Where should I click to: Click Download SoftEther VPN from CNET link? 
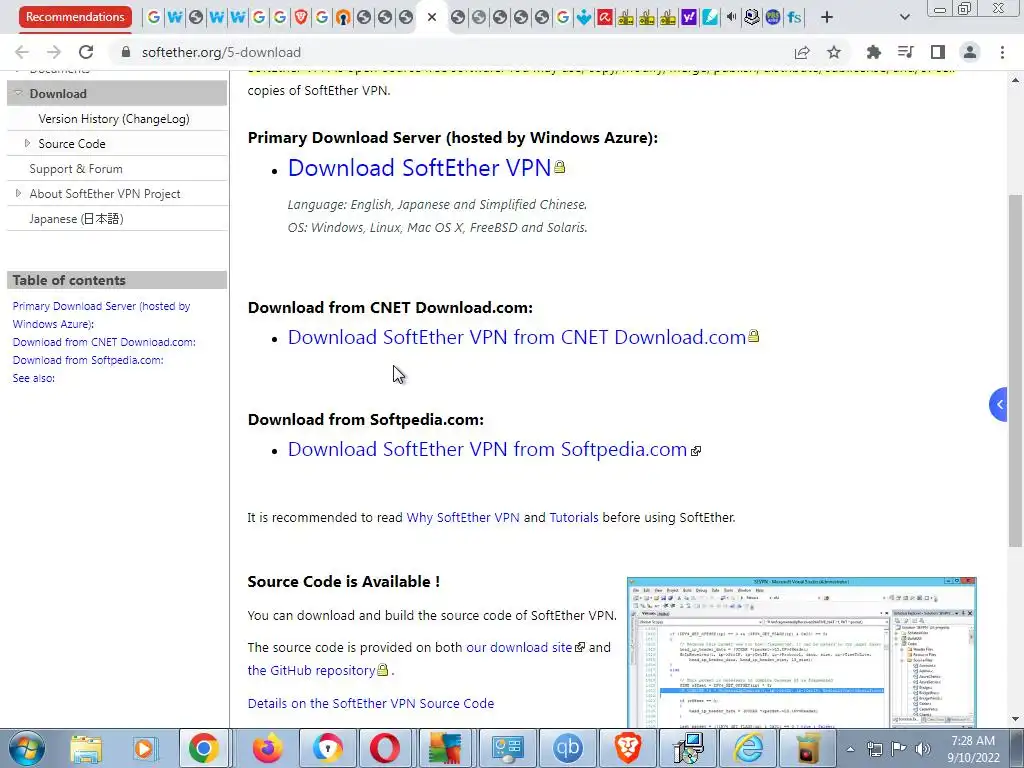point(517,337)
